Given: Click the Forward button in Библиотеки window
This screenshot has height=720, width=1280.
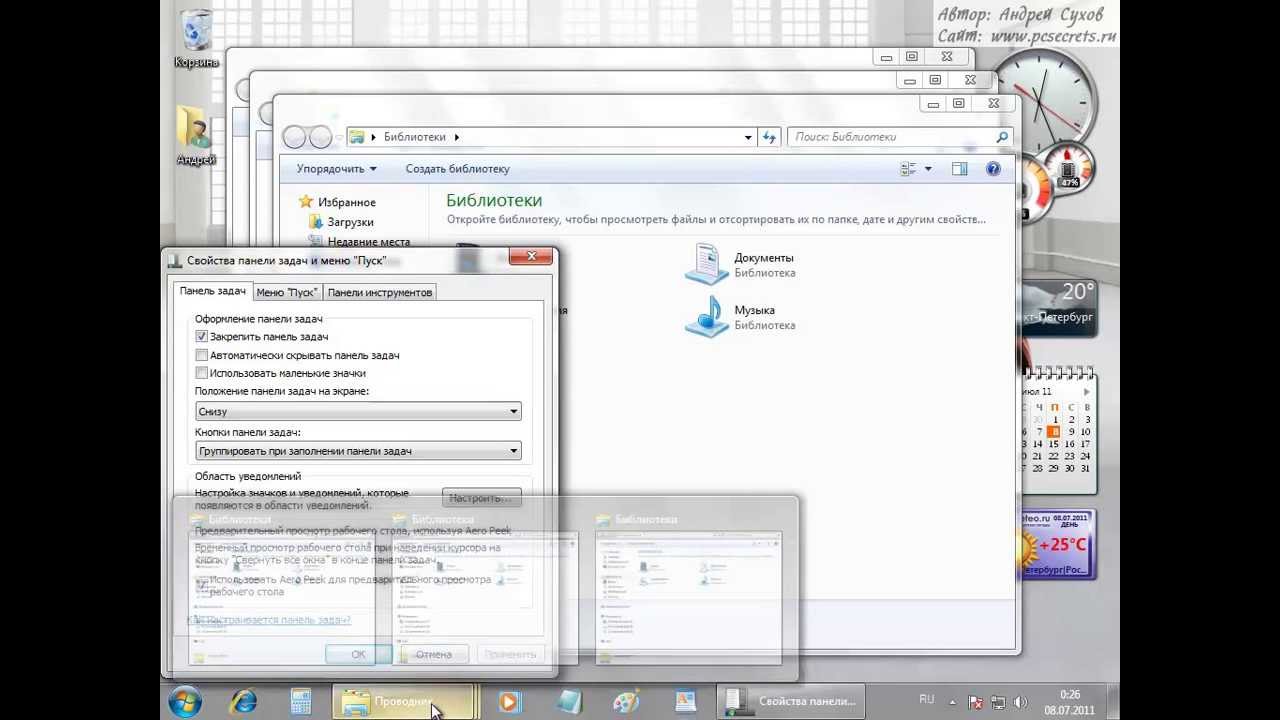Looking at the screenshot, I should pos(320,137).
